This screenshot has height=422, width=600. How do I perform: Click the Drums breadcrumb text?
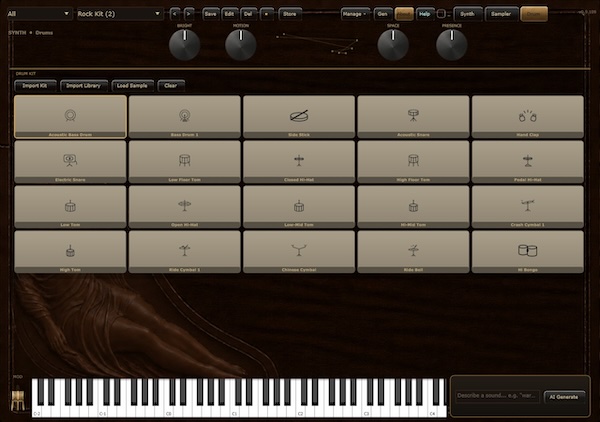click(44, 33)
